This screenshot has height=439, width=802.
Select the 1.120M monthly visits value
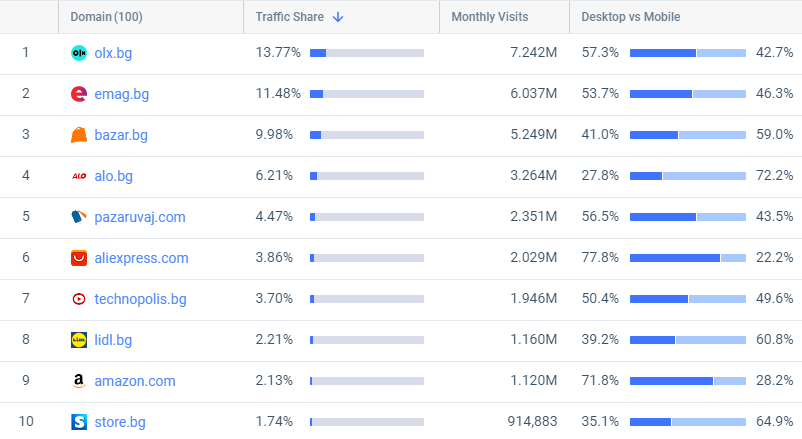[533, 380]
